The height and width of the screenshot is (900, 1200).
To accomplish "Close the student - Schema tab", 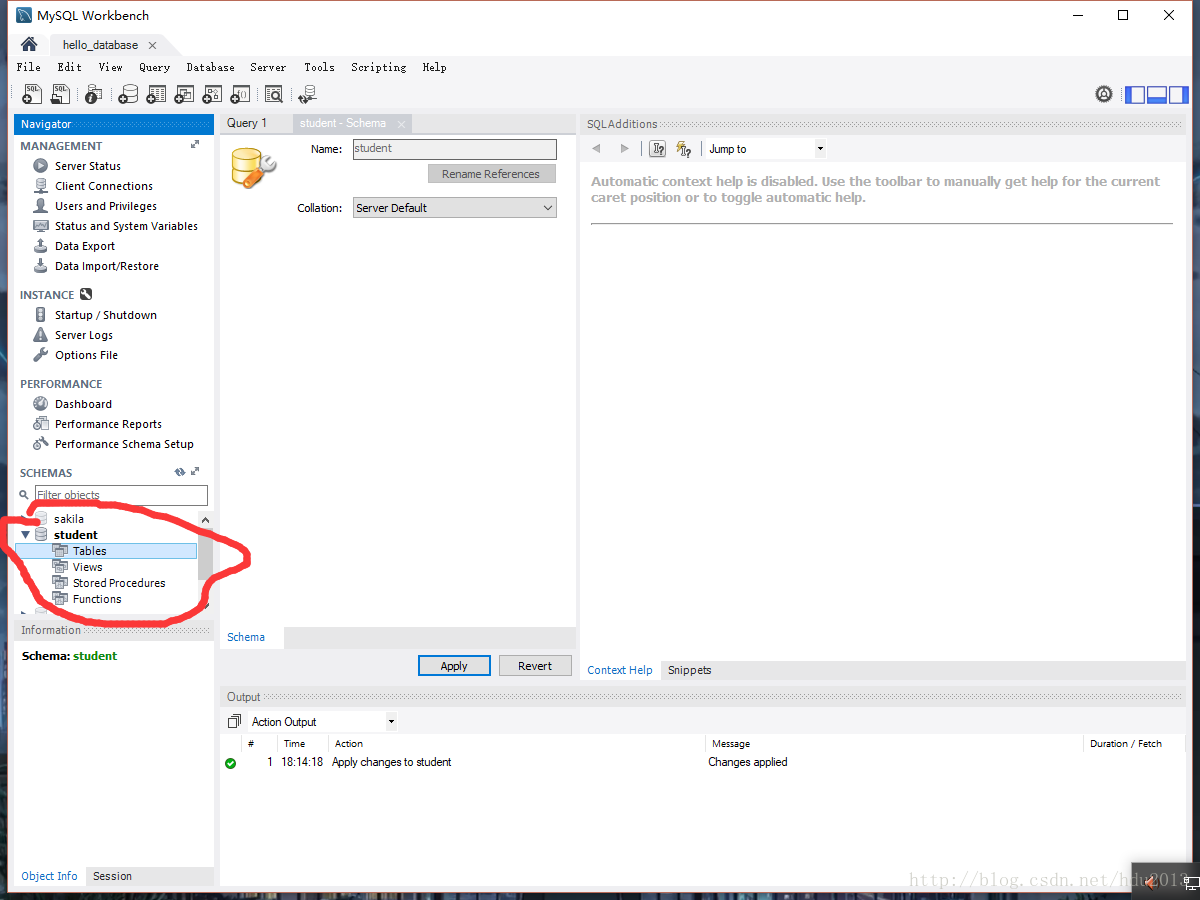I will (x=401, y=124).
